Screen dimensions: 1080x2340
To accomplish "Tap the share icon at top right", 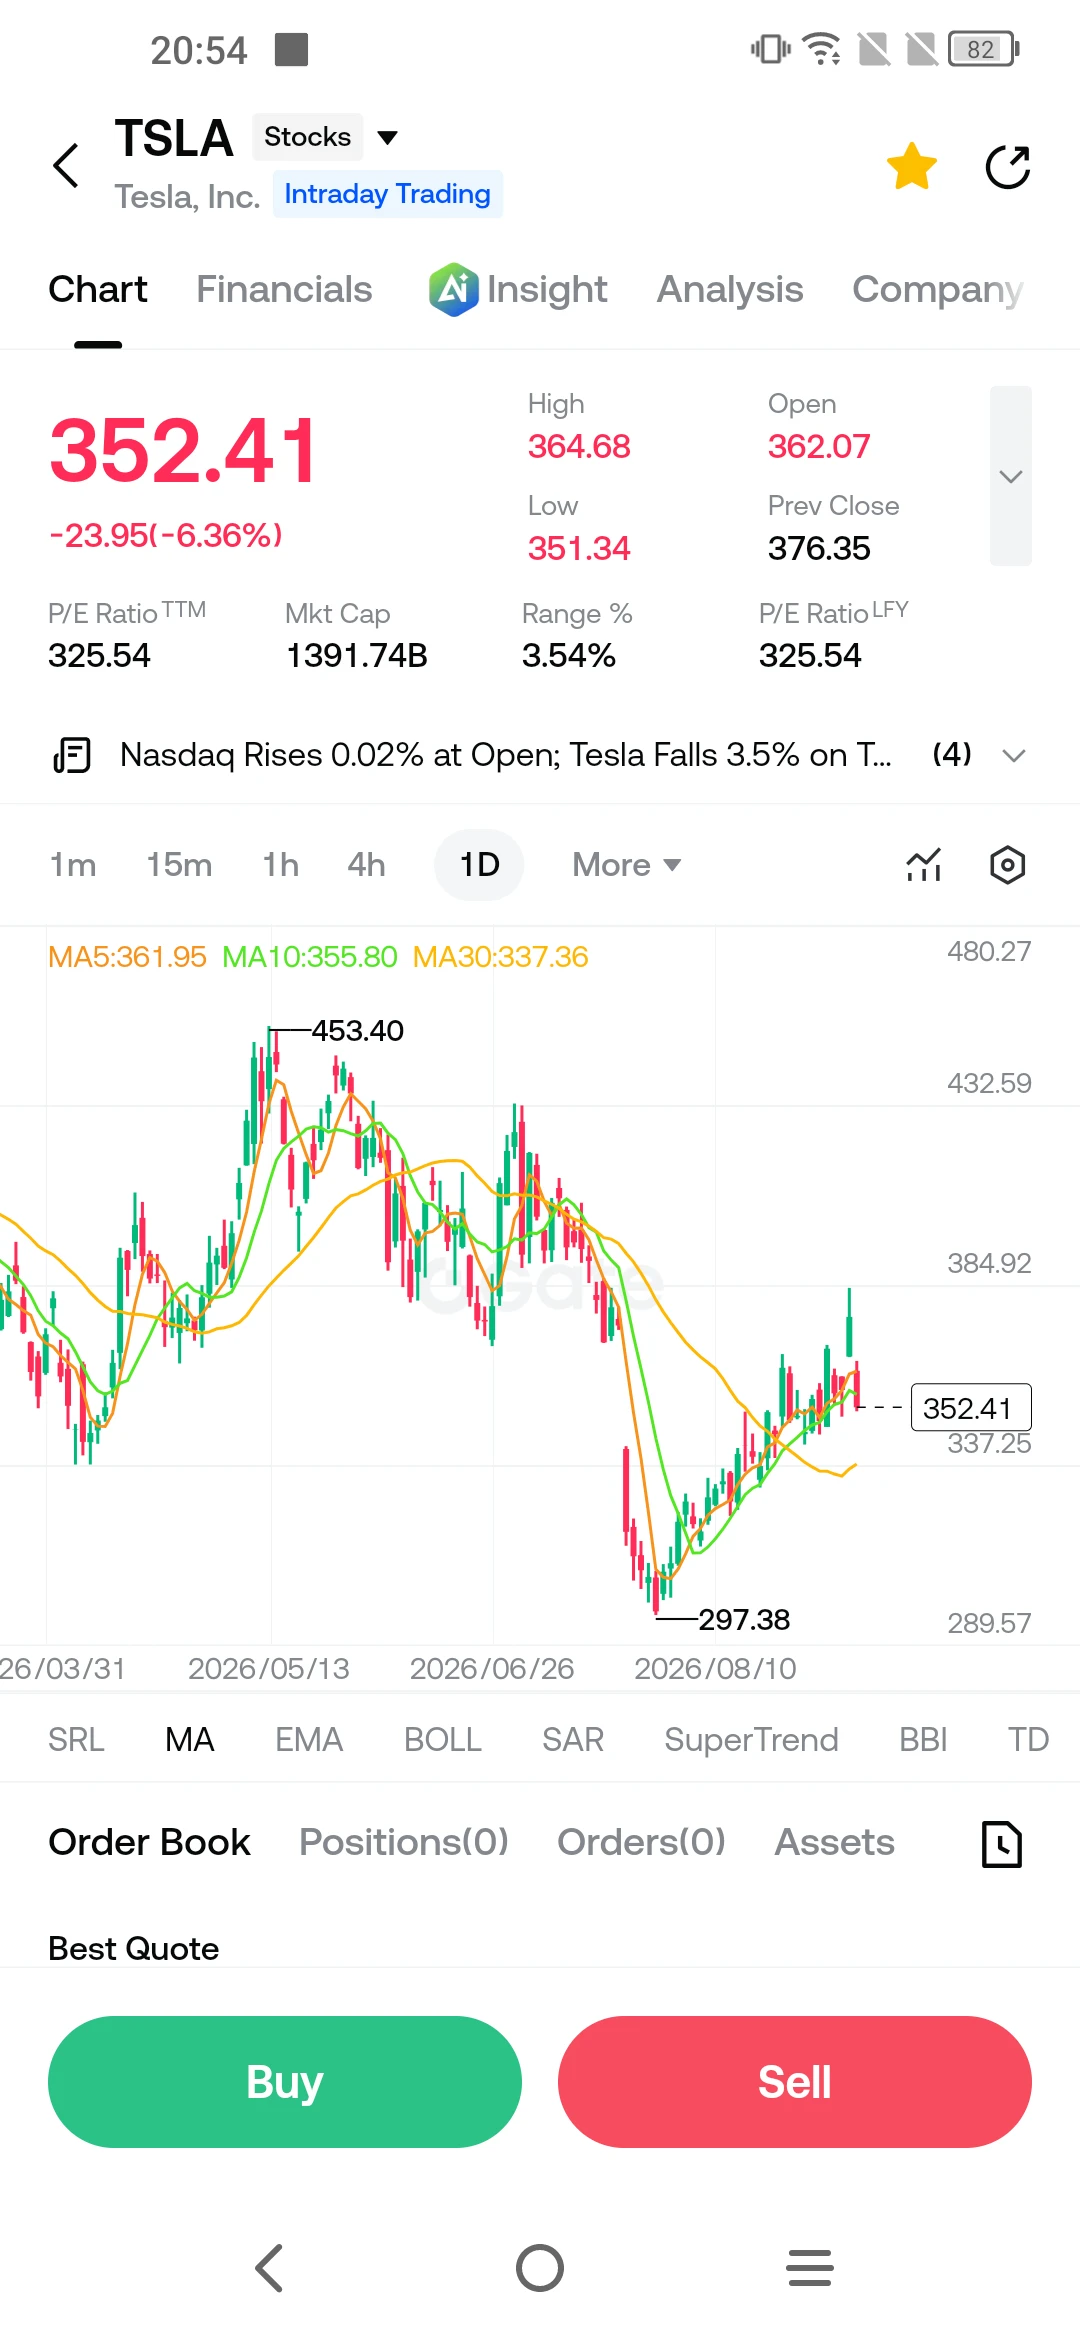I will pos(1007,166).
